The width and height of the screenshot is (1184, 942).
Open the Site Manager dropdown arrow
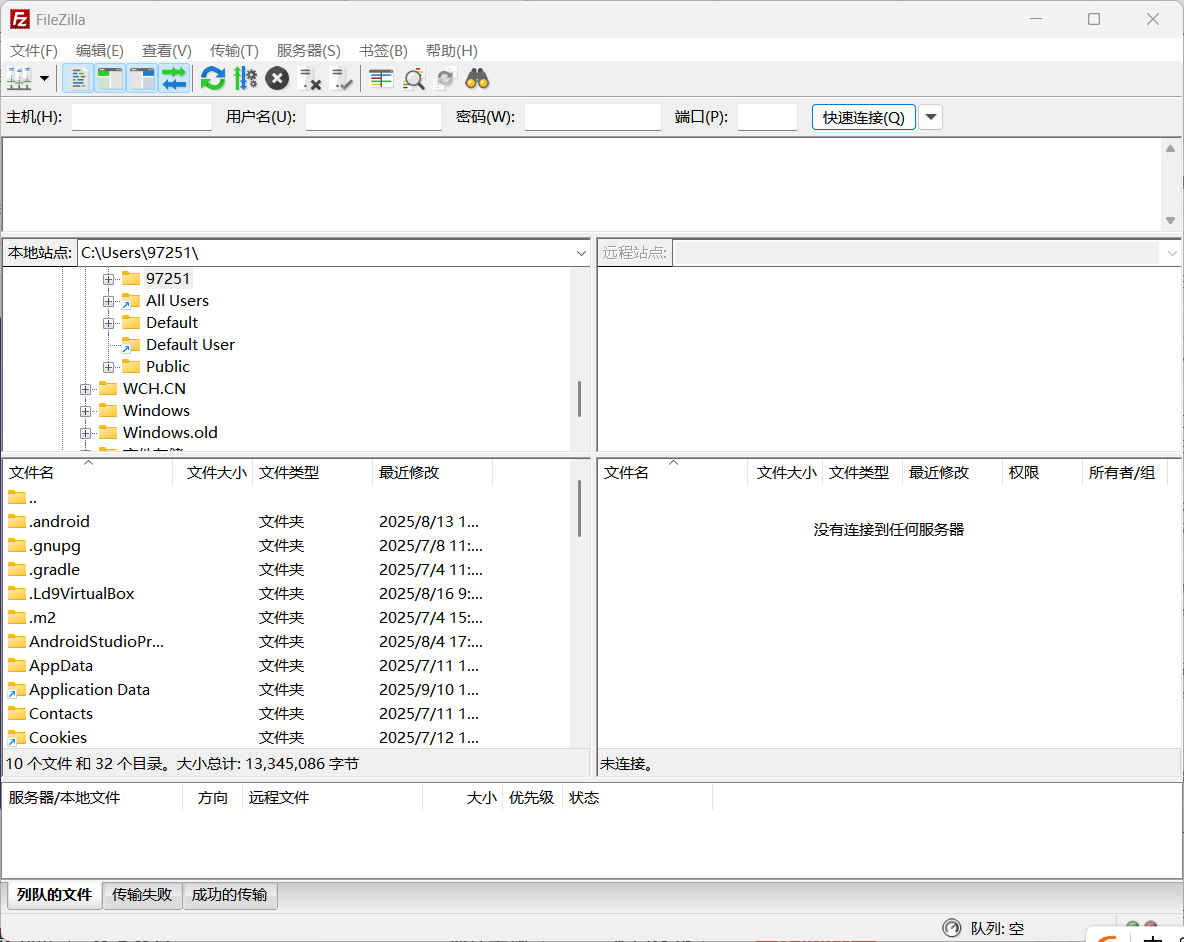[x=45, y=78]
